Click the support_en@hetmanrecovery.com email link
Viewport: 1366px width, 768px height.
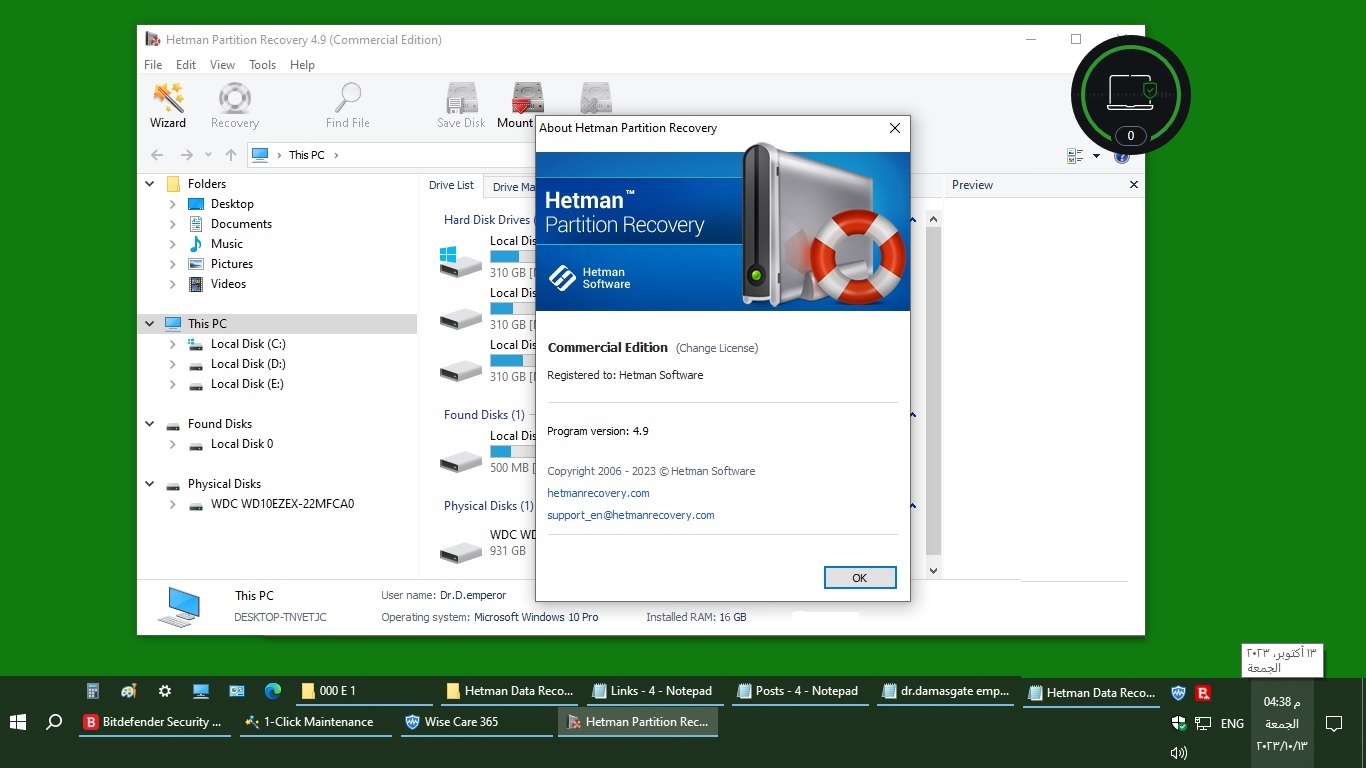point(631,515)
